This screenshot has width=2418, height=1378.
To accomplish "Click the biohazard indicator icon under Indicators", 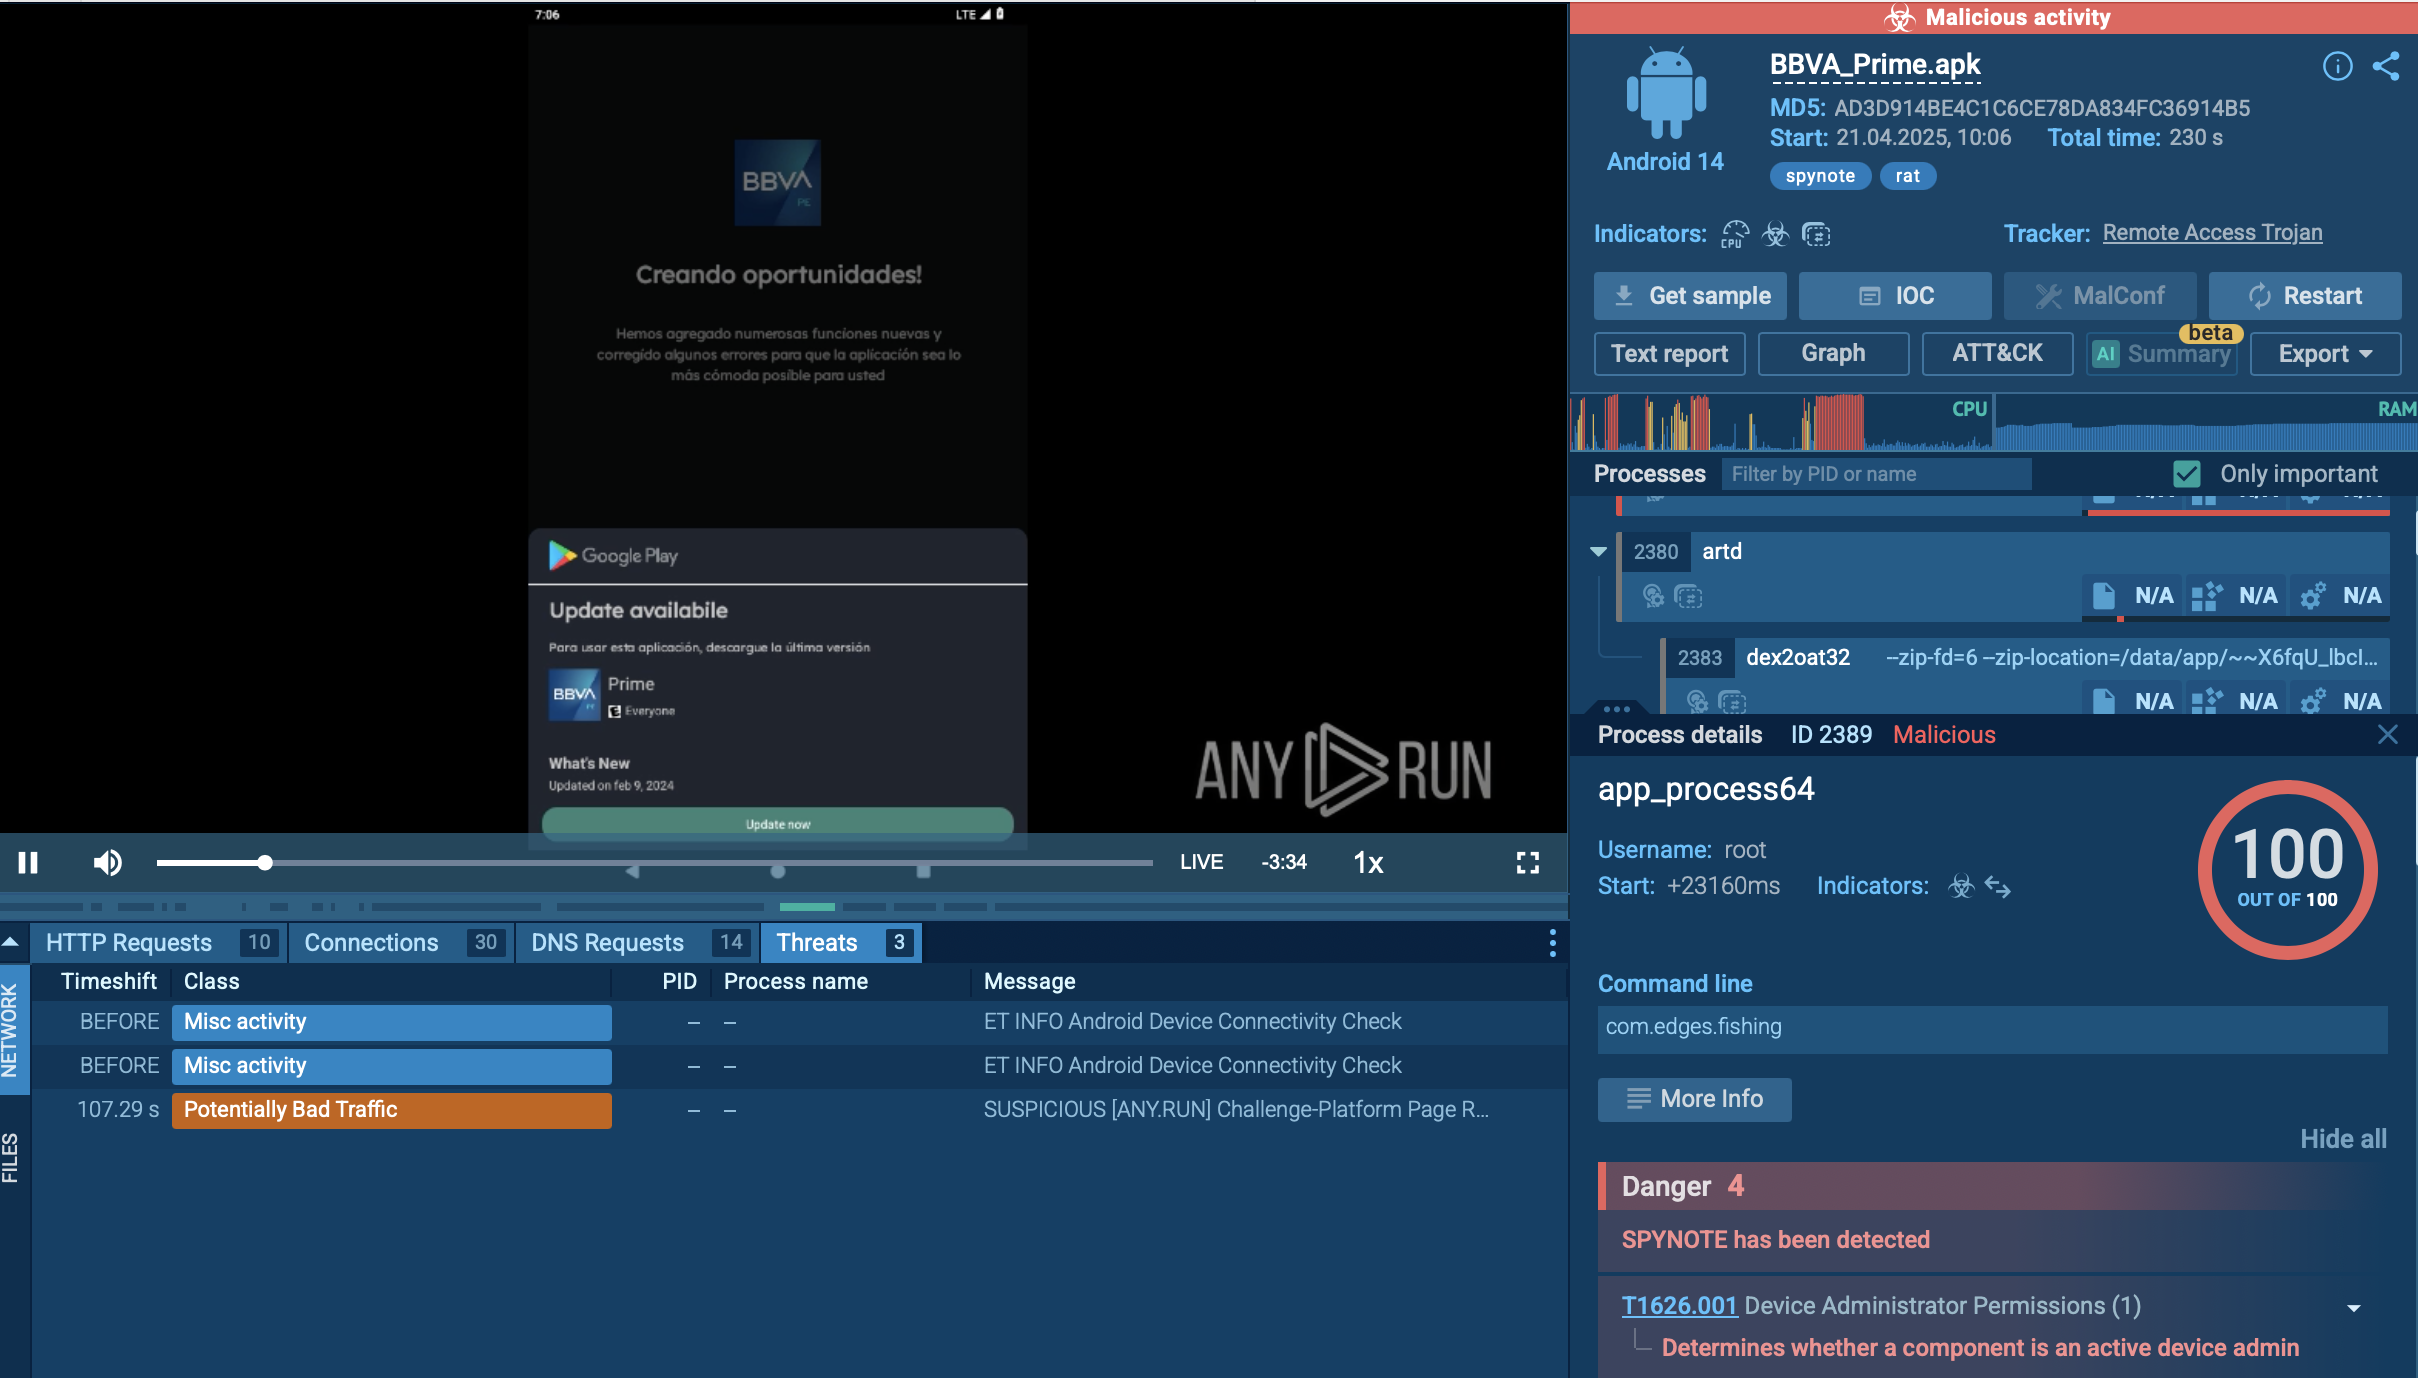I will pyautogui.click(x=1775, y=234).
